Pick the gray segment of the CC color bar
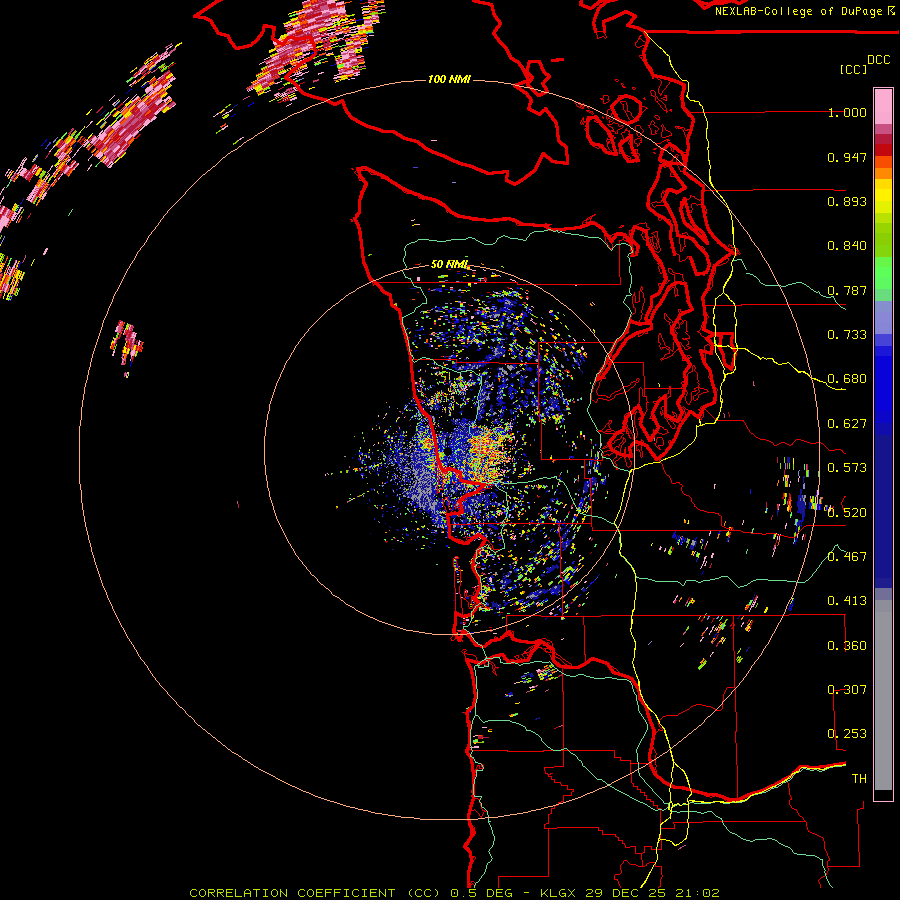900x900 pixels. pyautogui.click(x=883, y=695)
